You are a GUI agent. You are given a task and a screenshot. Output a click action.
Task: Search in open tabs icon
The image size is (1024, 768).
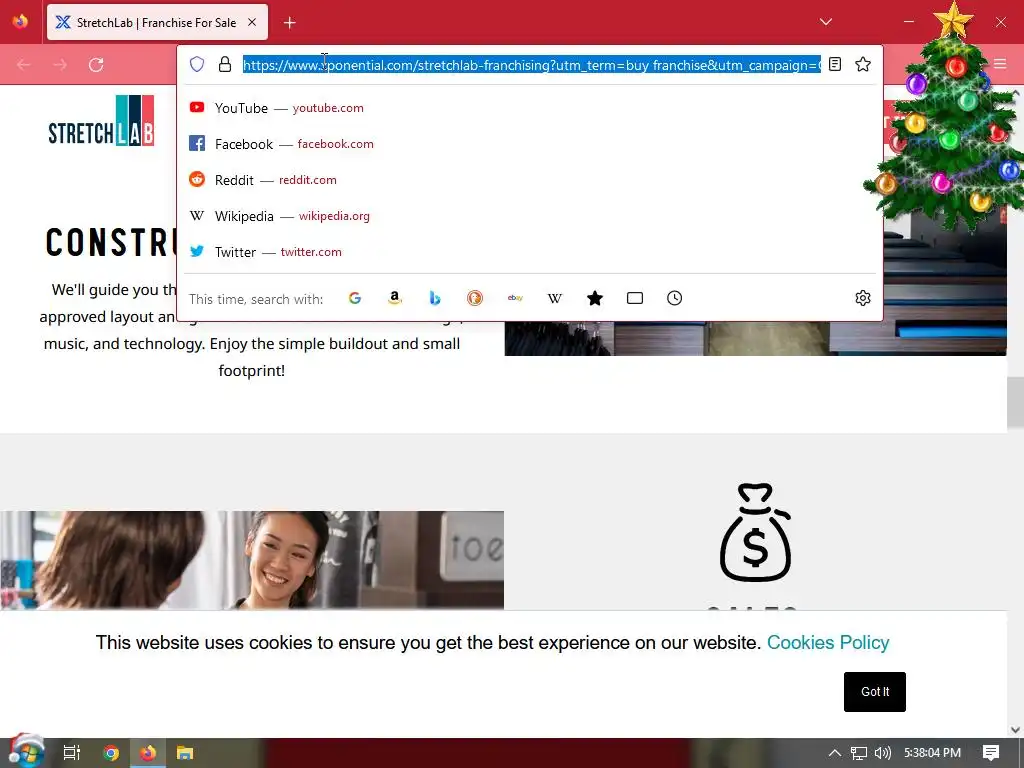point(635,298)
